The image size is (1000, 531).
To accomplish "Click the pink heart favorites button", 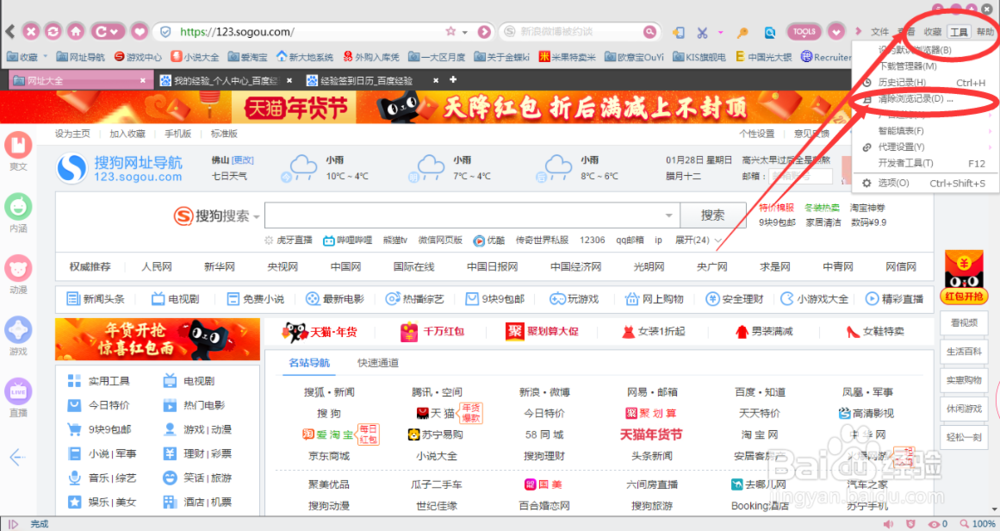I will click(139, 31).
